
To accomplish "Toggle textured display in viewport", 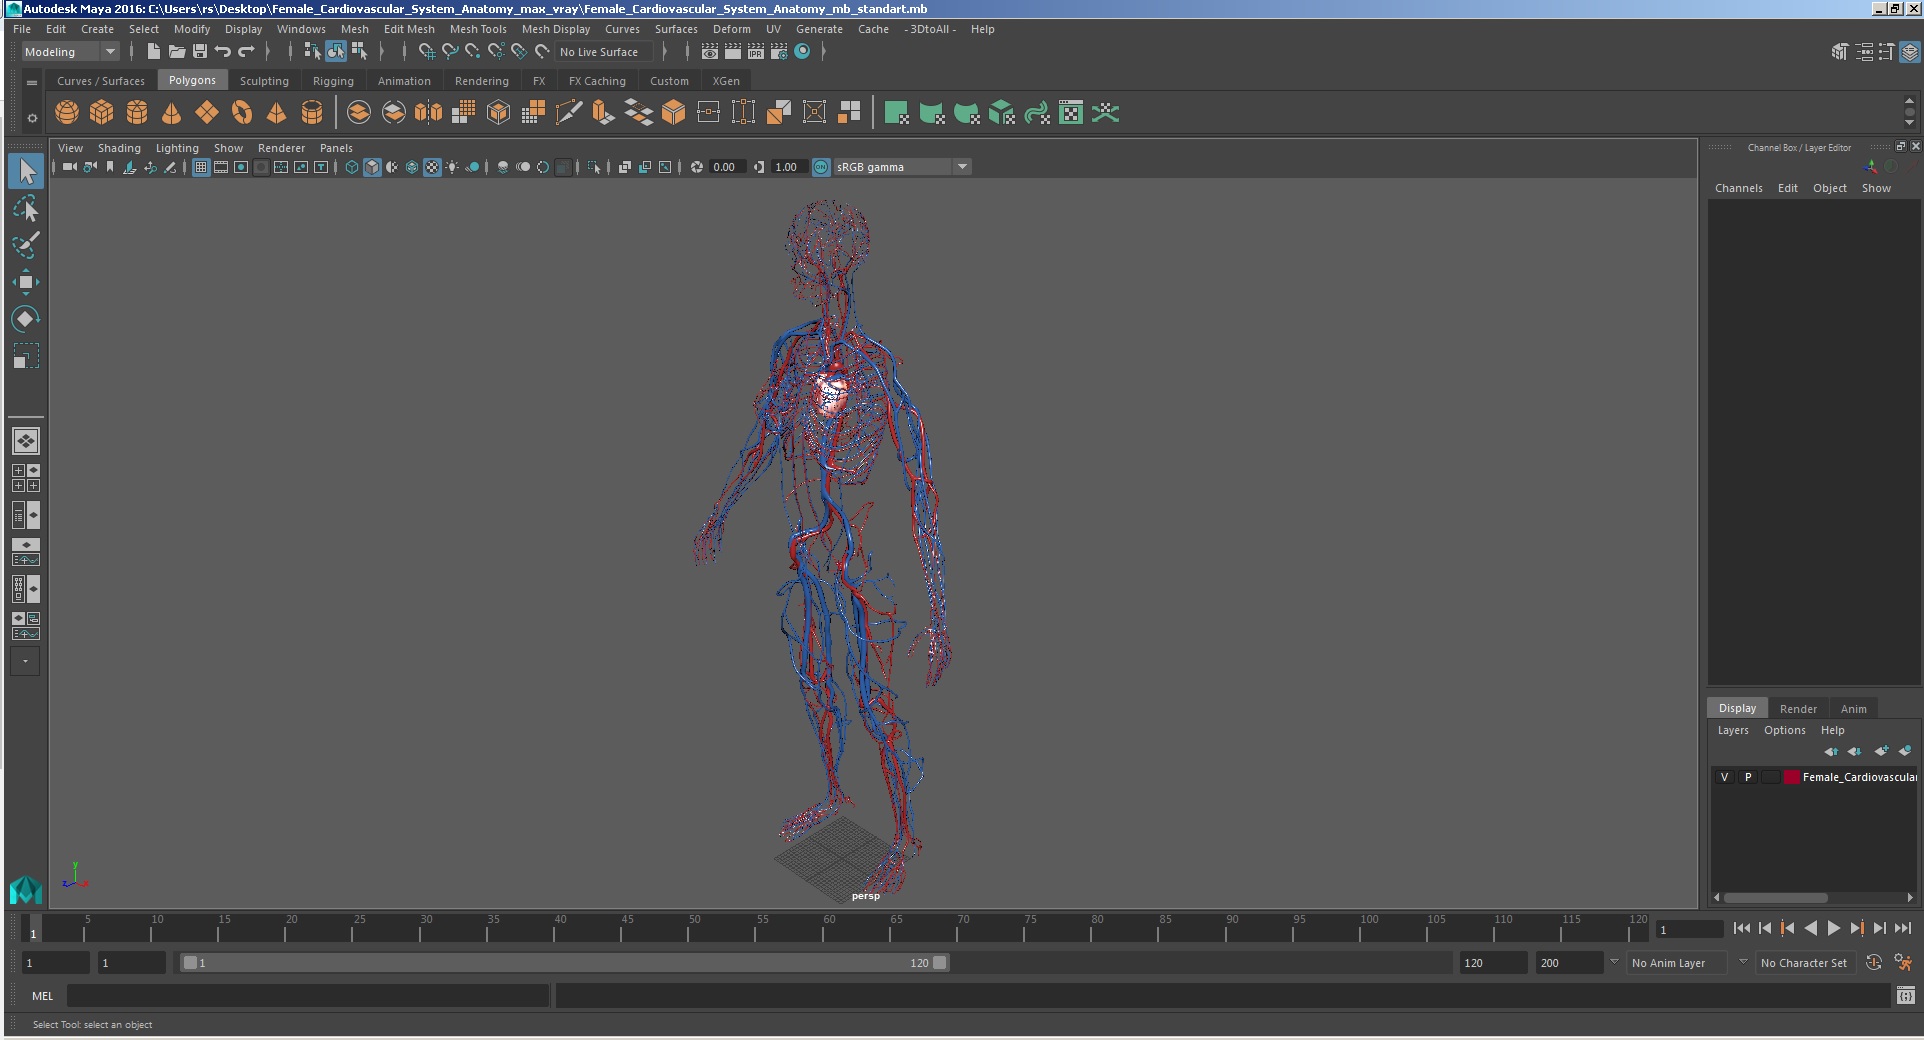I will click(432, 167).
